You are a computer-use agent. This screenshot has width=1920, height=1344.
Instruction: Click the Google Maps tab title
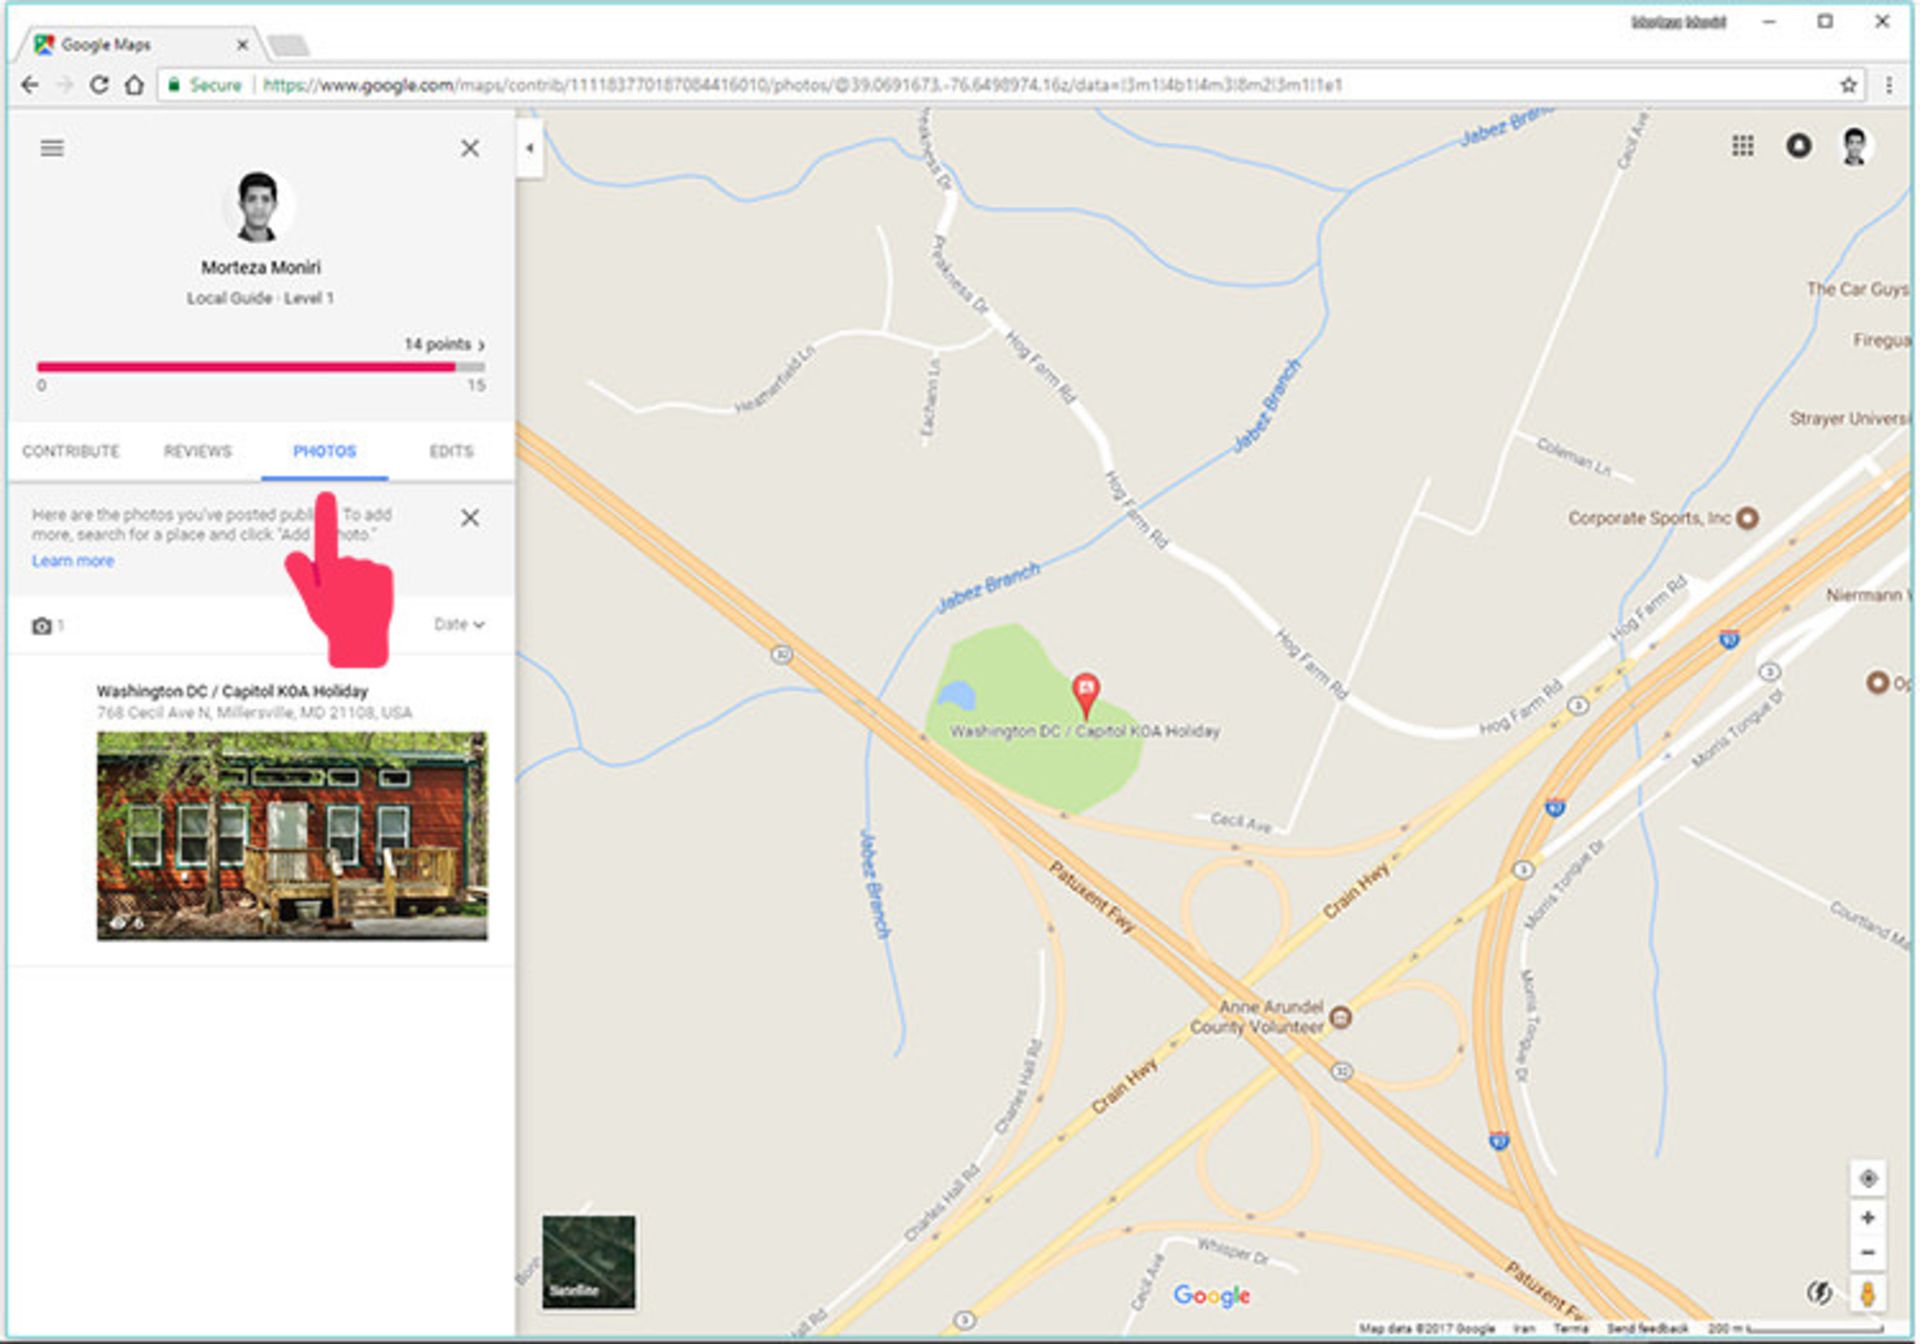106,45
